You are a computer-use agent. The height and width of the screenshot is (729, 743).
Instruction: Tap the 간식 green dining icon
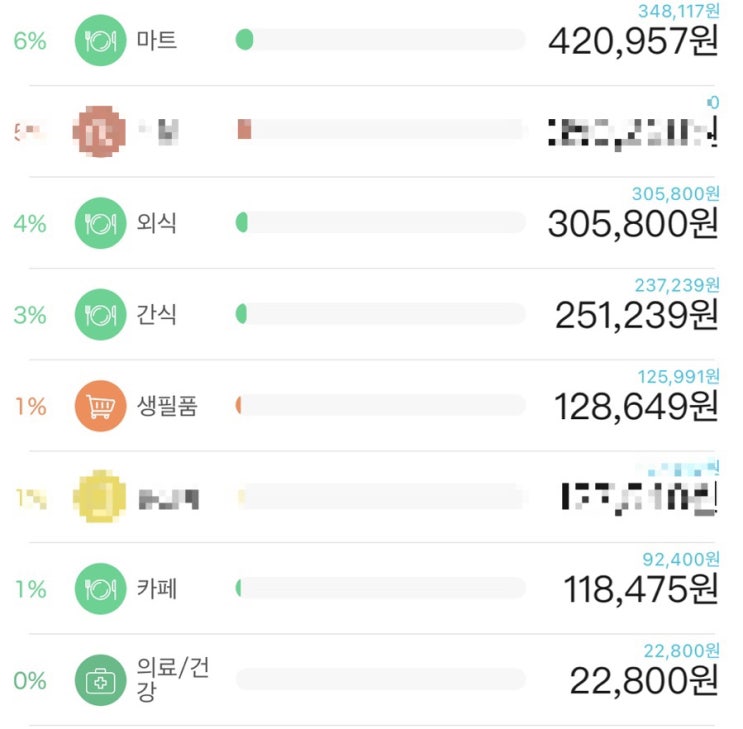pos(100,314)
